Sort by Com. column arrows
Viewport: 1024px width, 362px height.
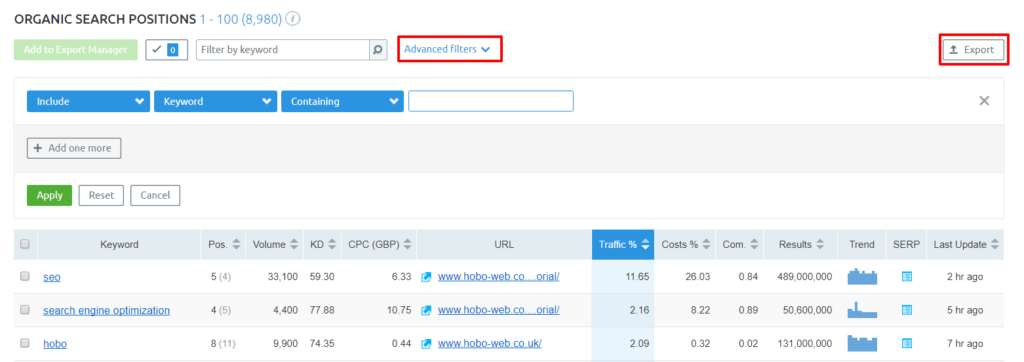[x=754, y=245]
